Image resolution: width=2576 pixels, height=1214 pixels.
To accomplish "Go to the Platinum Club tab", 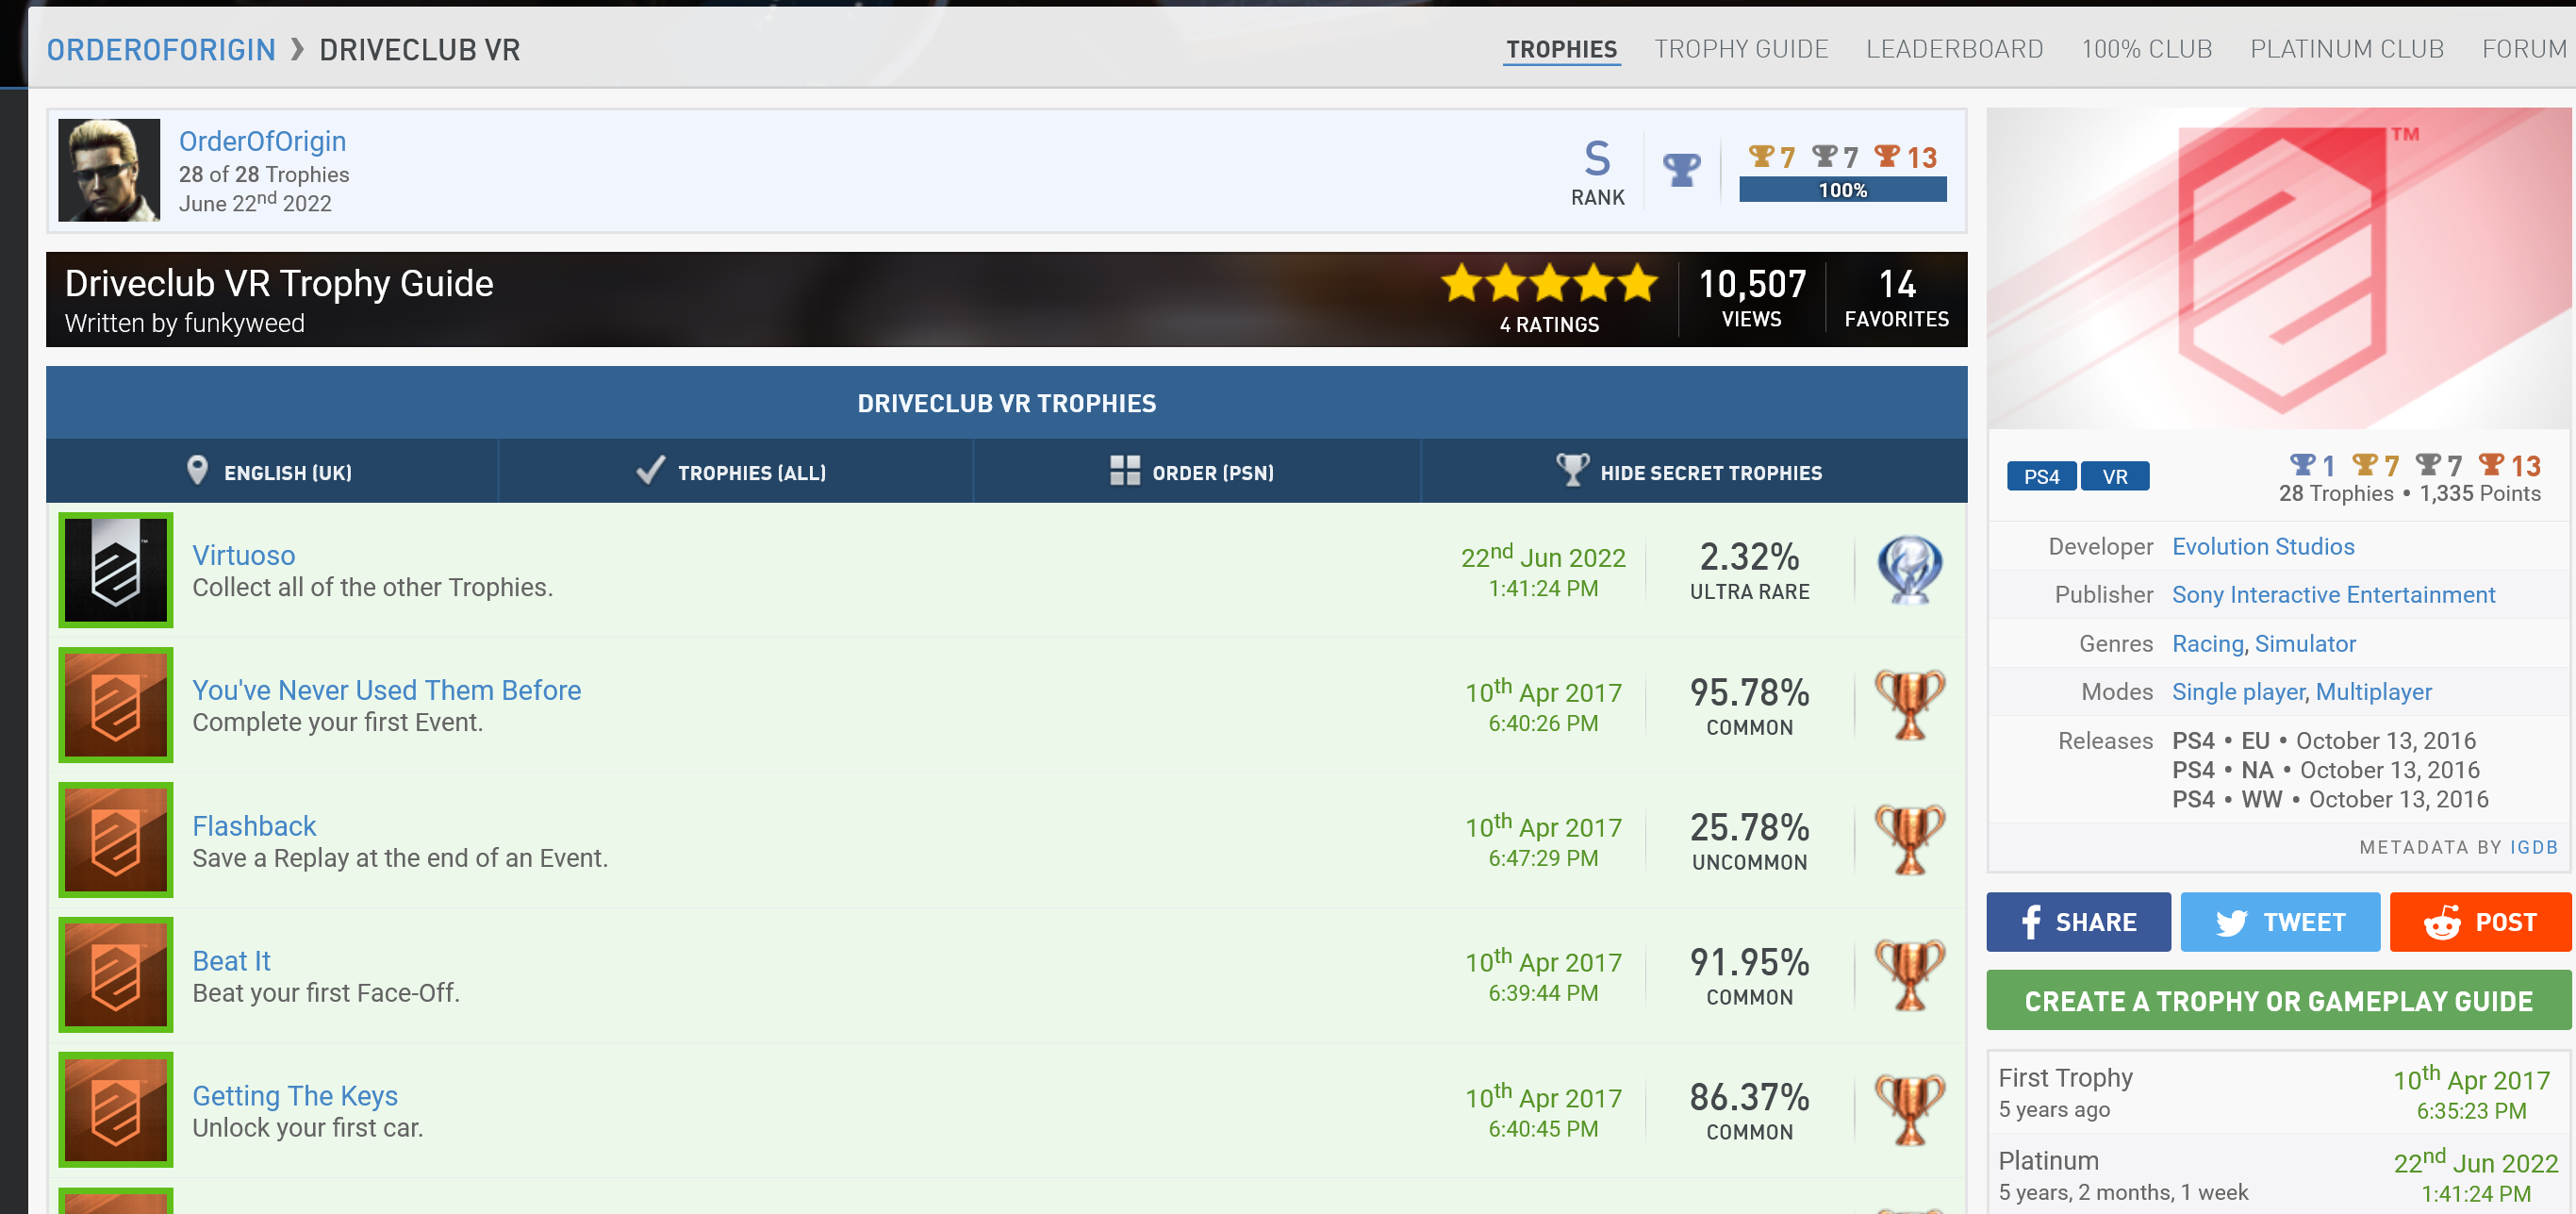I will [x=2346, y=49].
